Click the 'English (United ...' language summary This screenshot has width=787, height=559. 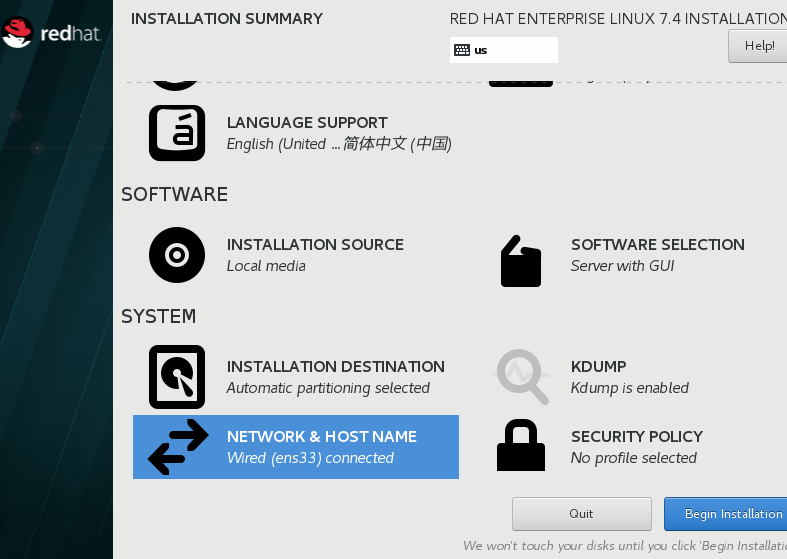339,144
